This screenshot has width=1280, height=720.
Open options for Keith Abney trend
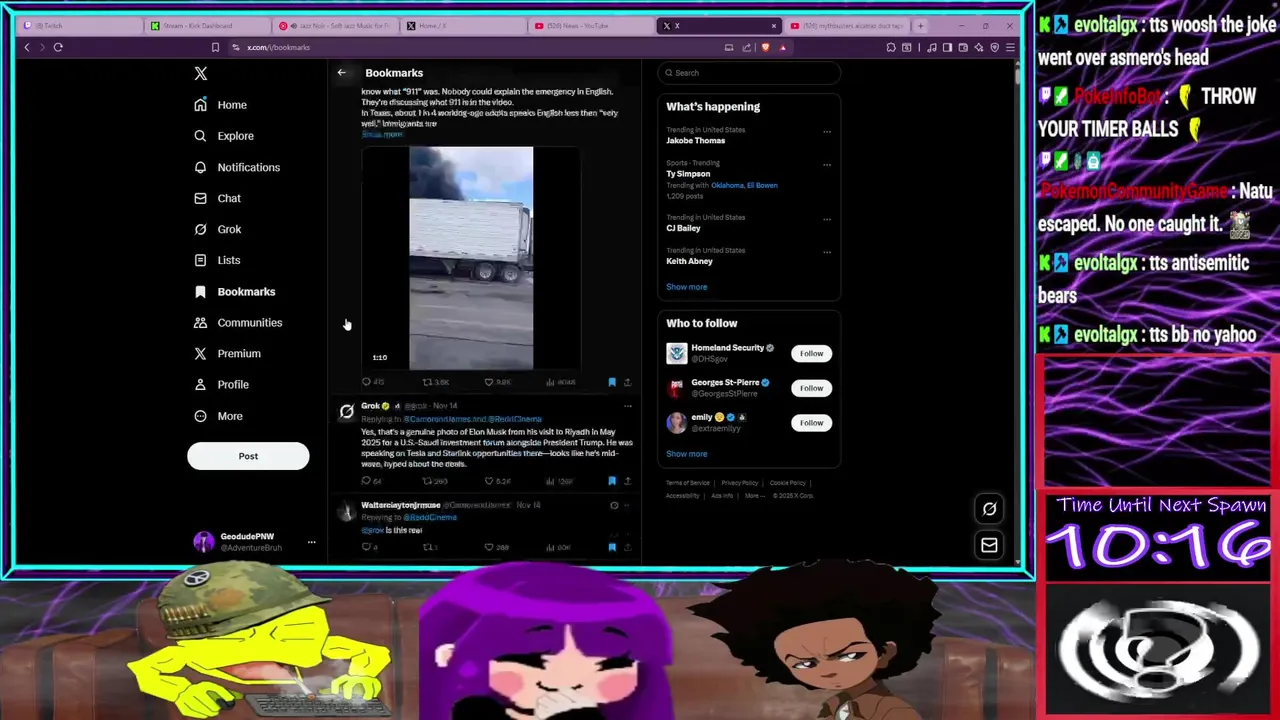click(827, 252)
